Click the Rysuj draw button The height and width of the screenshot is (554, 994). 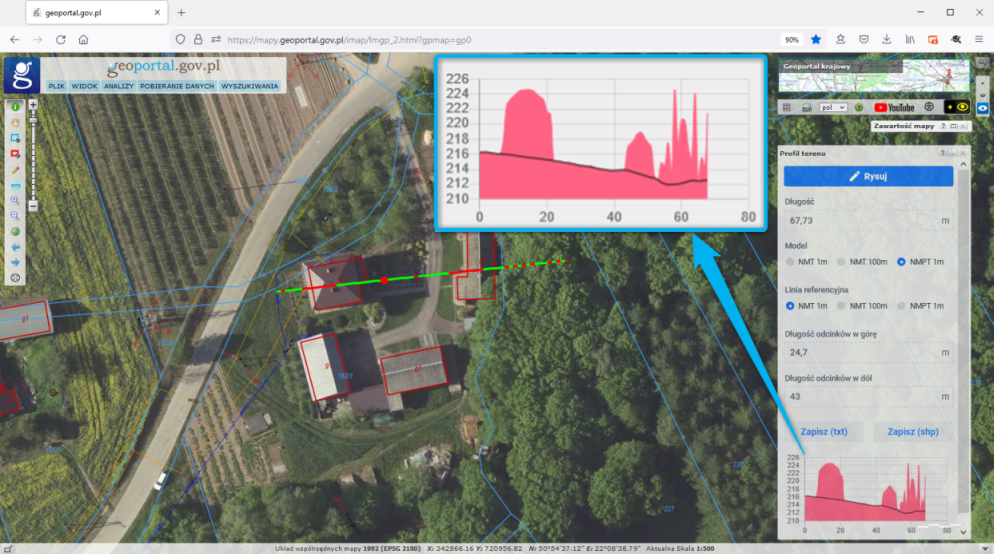coord(868,176)
